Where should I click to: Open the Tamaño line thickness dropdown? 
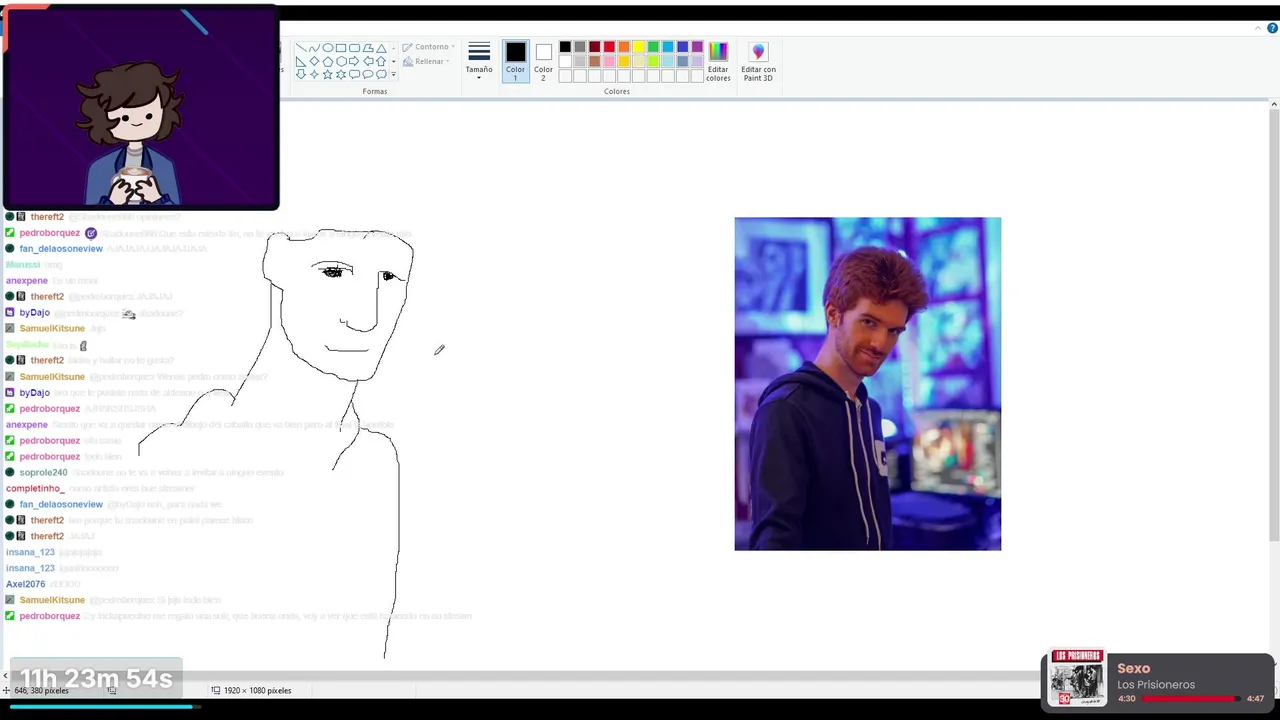tap(479, 60)
